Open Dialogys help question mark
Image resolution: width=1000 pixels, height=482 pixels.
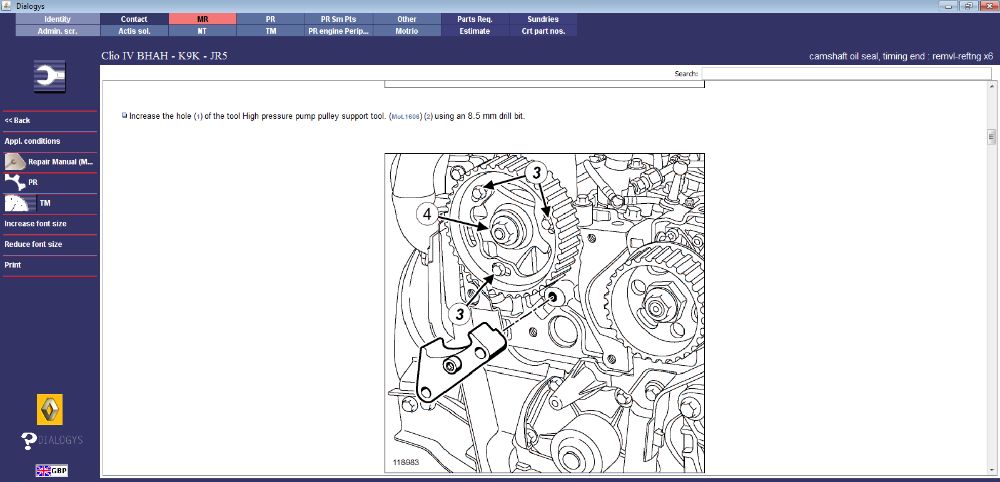point(29,441)
